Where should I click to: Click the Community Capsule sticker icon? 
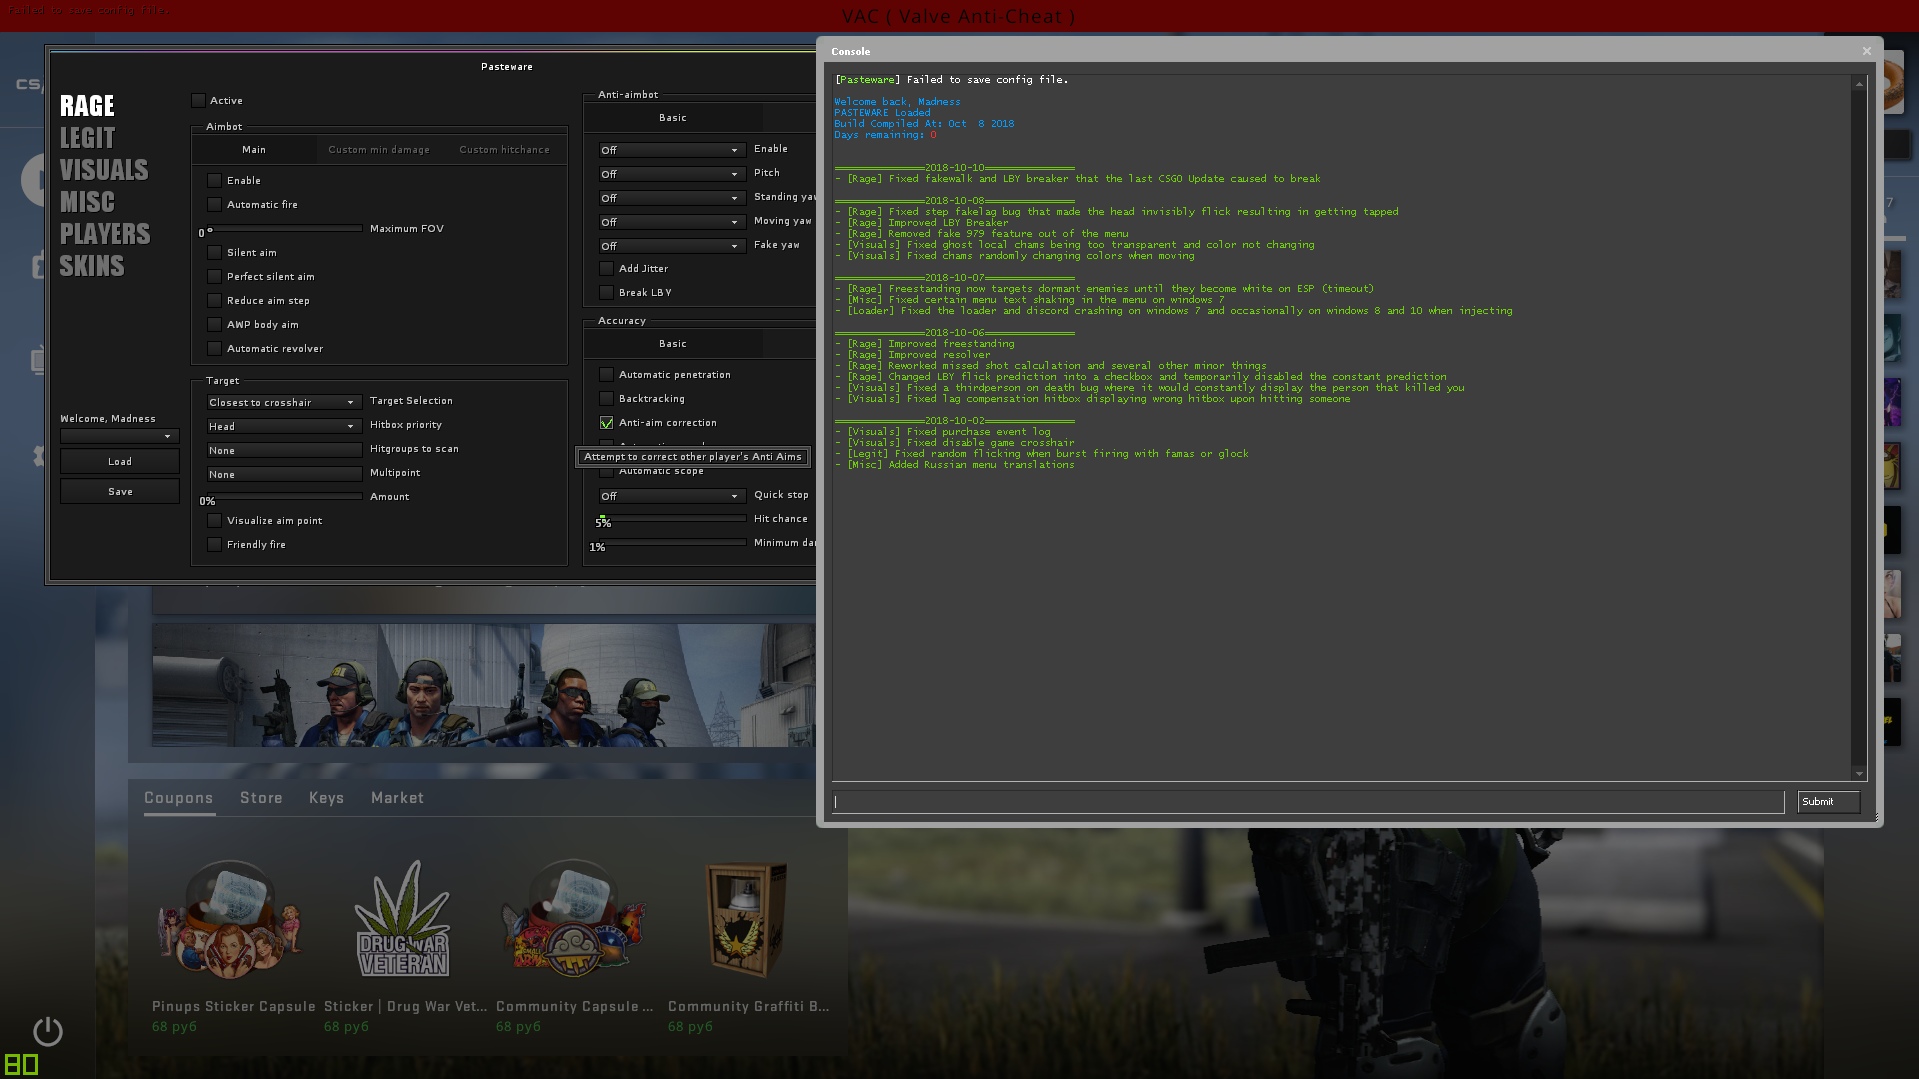point(574,921)
